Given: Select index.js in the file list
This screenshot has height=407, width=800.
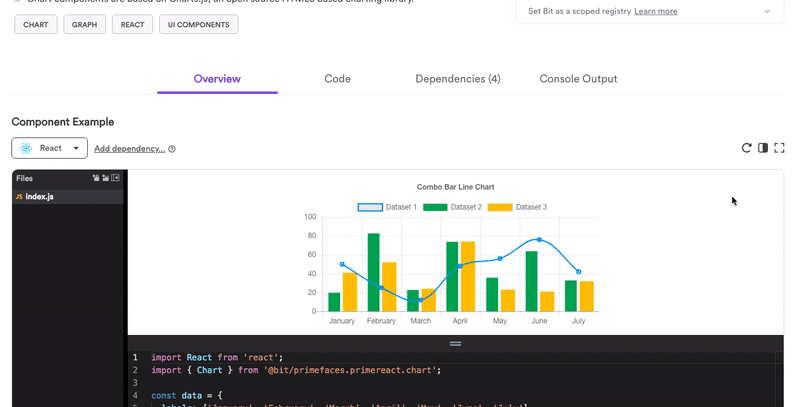Looking at the screenshot, I should (40, 196).
